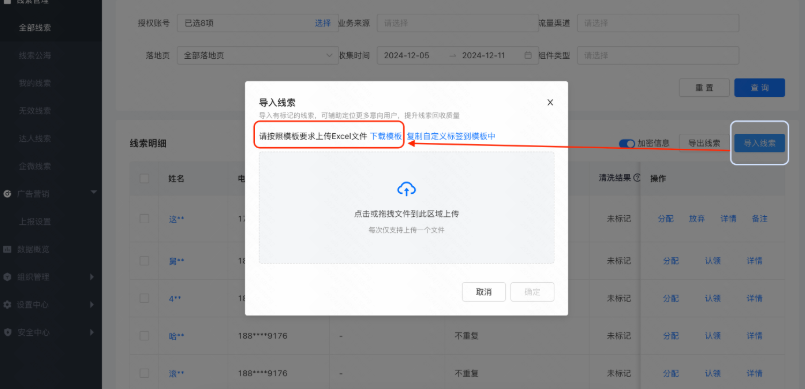Check the box for the 哈** row
The image size is (805, 389).
tap(144, 336)
